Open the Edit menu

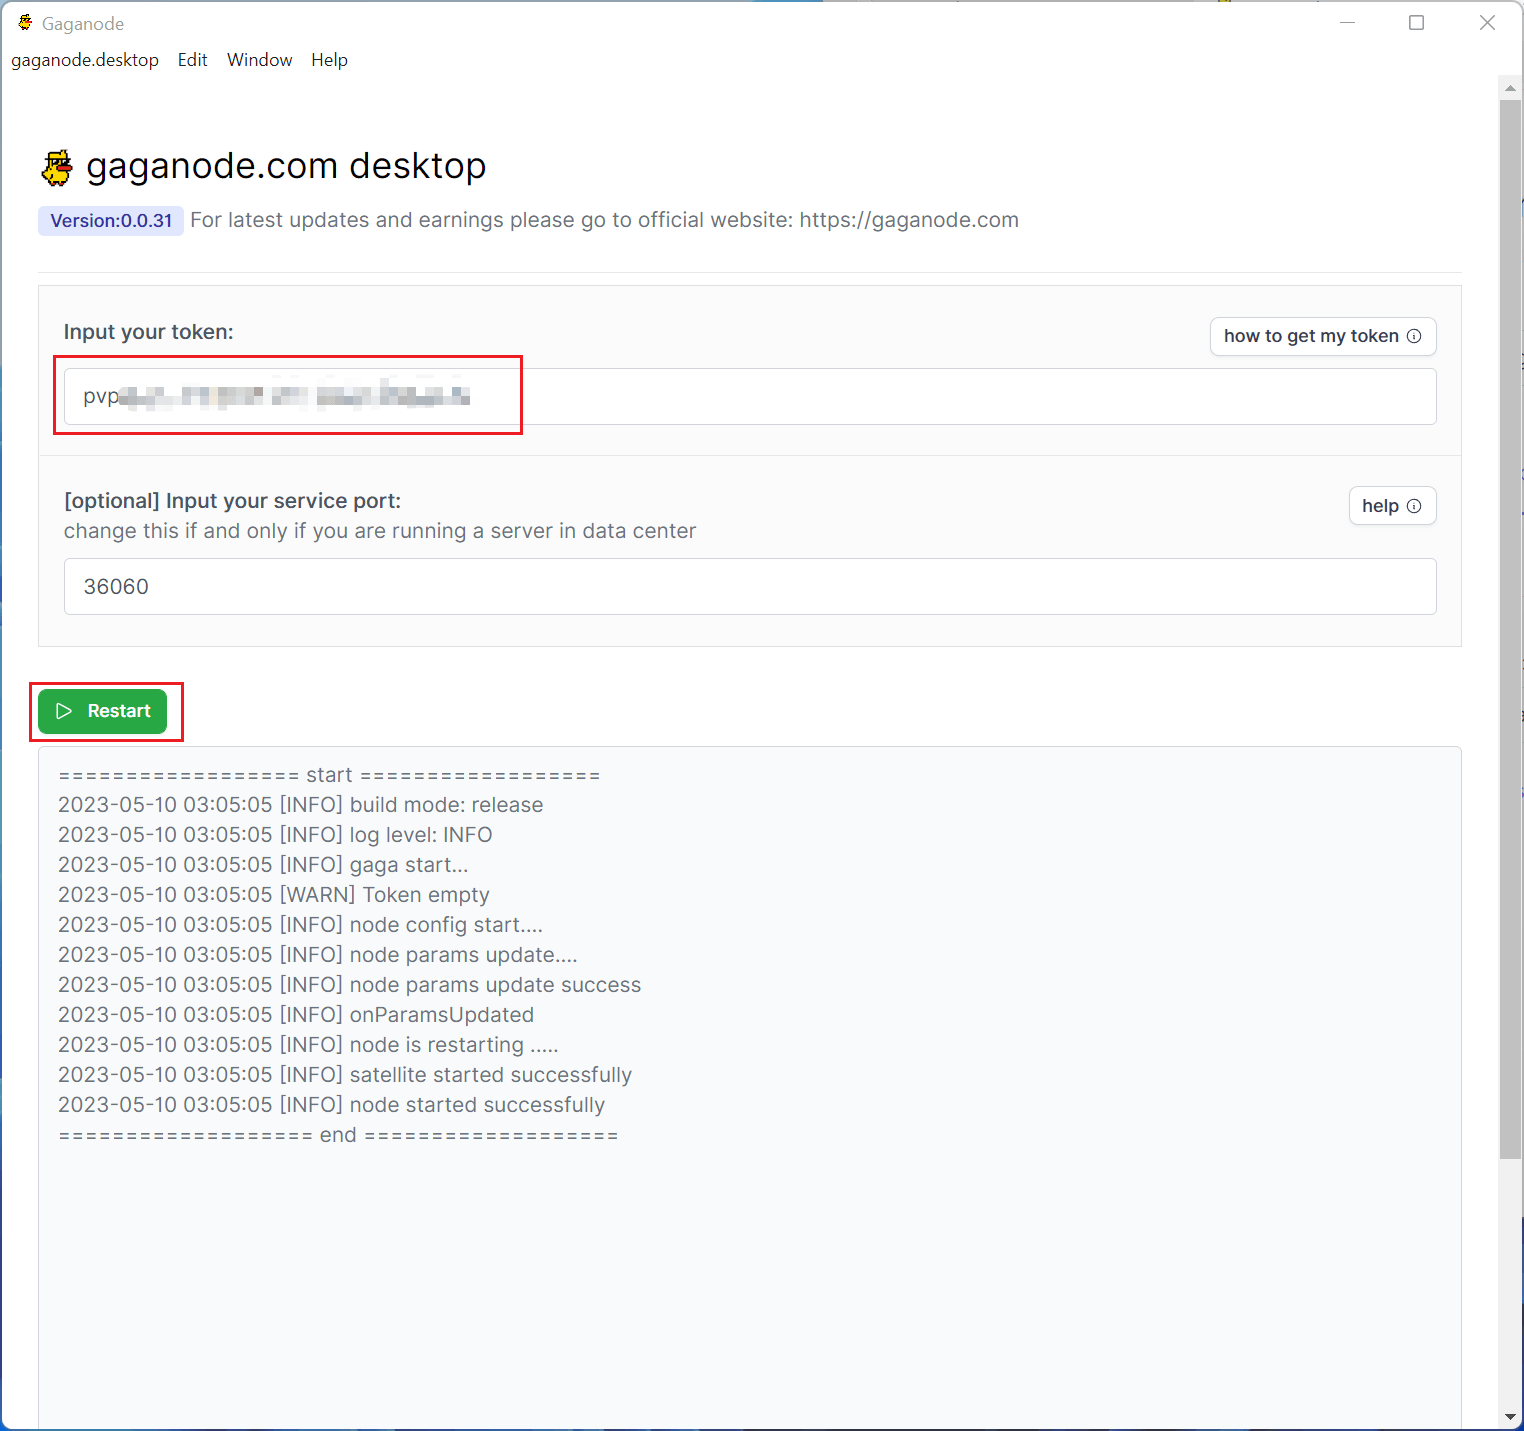[x=192, y=60]
